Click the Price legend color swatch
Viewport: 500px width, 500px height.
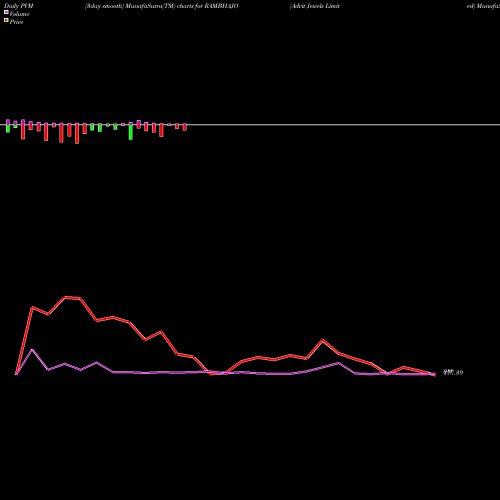(x=6, y=21)
